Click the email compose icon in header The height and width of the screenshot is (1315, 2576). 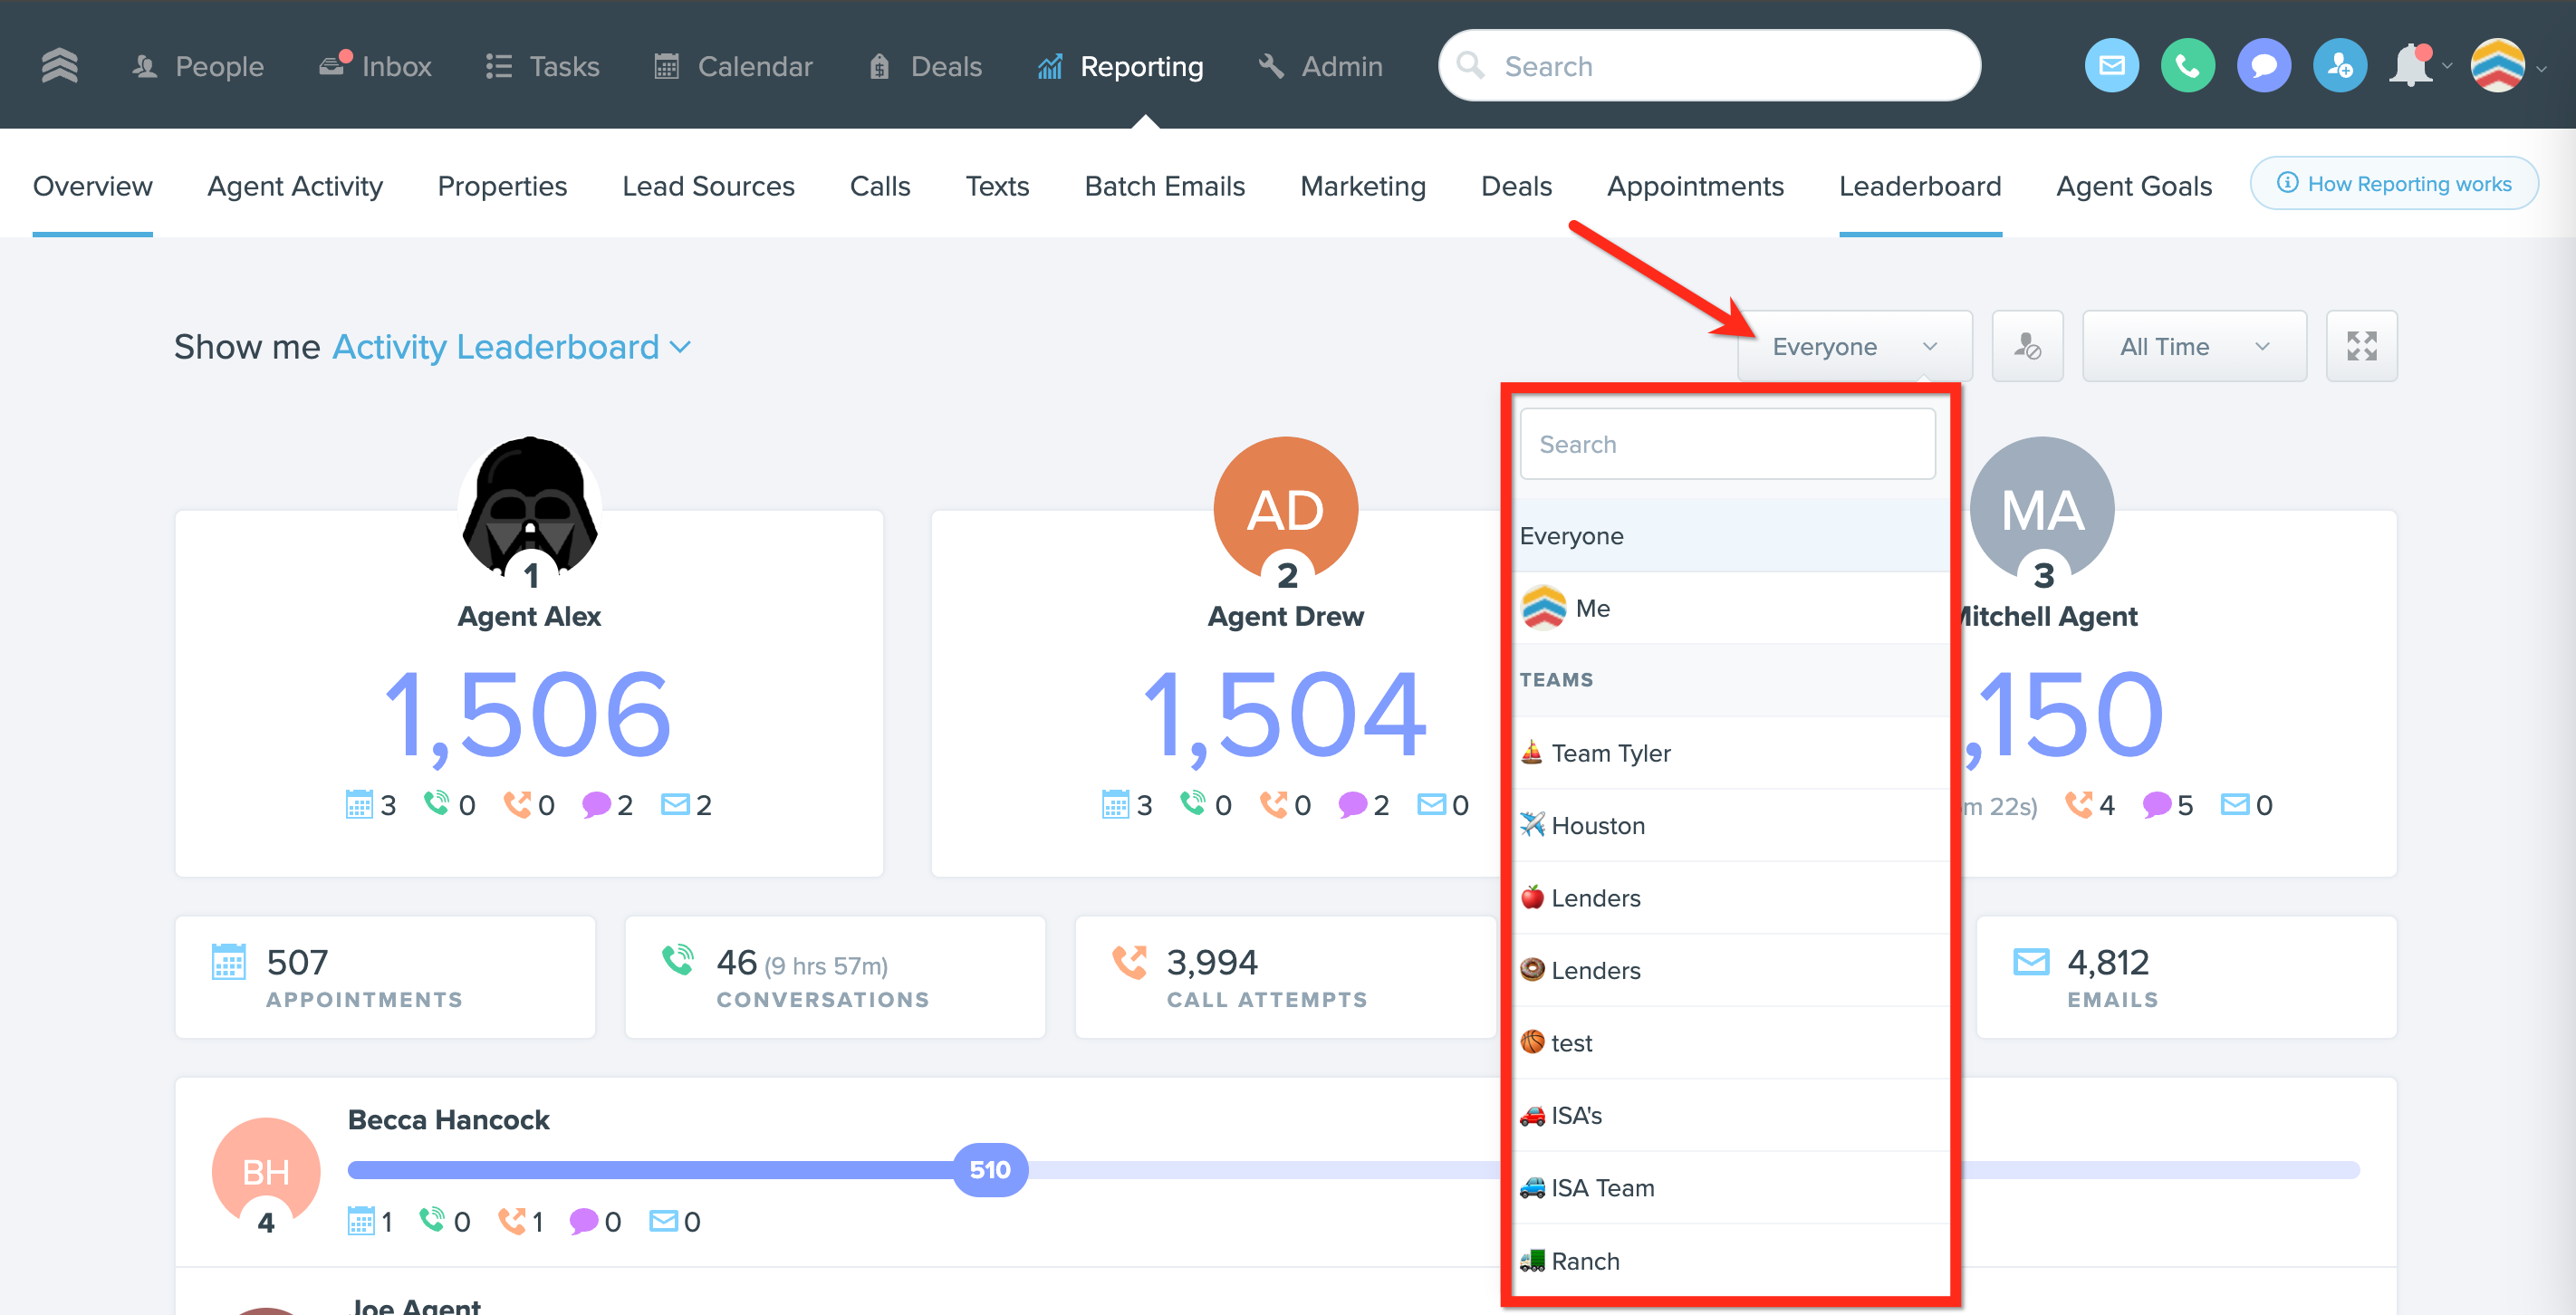2111,66
